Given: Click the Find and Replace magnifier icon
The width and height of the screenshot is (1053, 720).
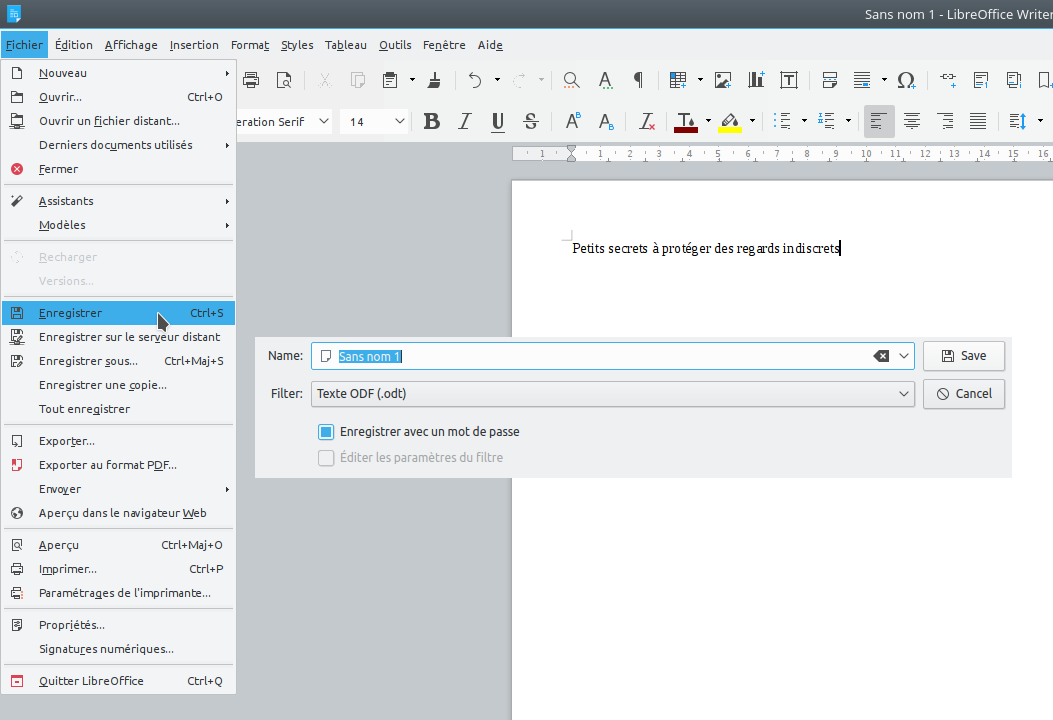Looking at the screenshot, I should 571,80.
